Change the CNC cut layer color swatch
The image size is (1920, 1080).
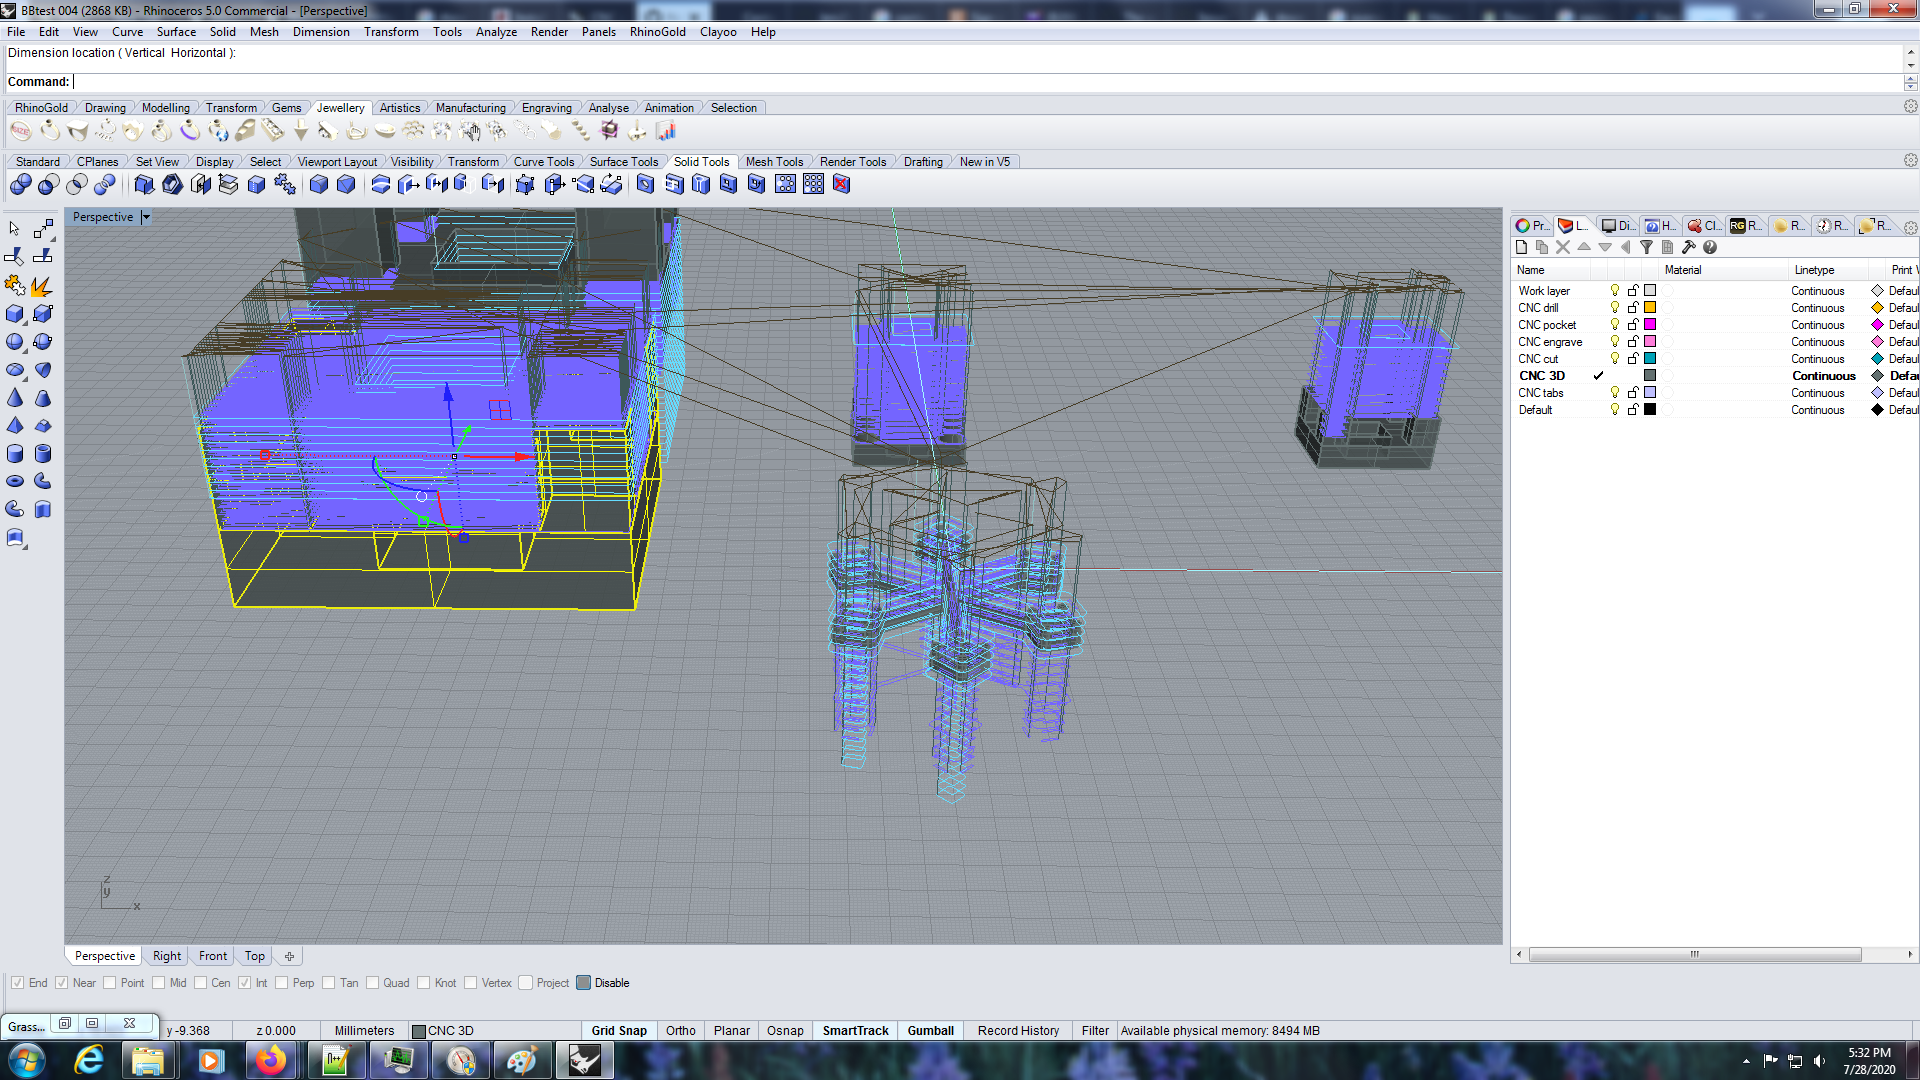[1650, 359]
